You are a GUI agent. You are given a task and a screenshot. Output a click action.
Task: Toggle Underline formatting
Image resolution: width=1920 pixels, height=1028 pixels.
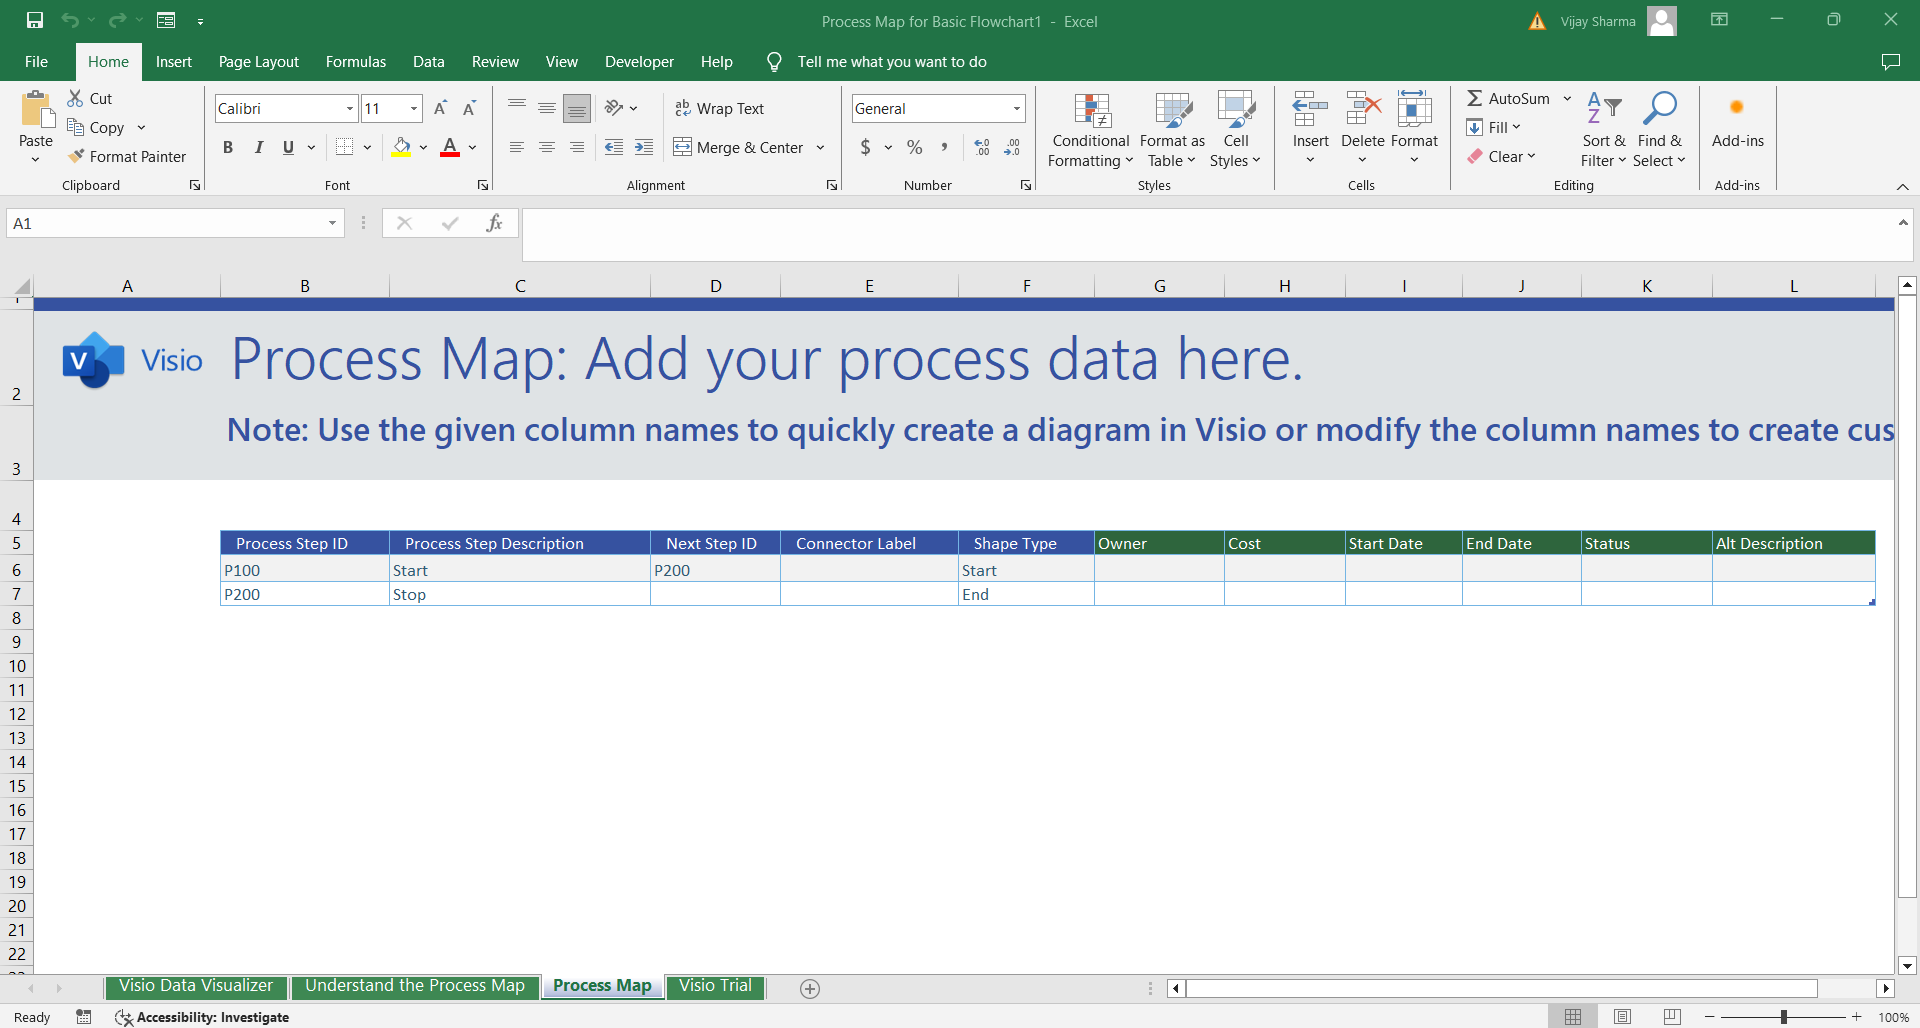tap(288, 147)
